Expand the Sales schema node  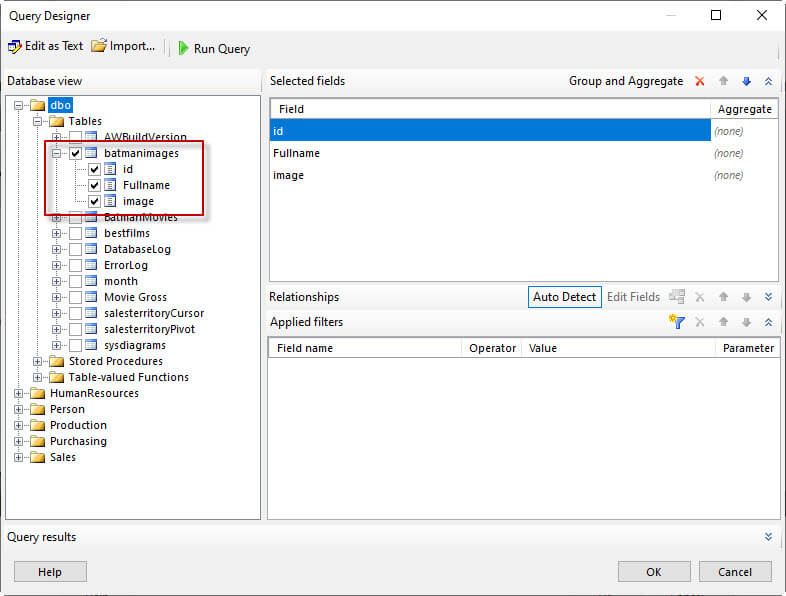pos(19,458)
